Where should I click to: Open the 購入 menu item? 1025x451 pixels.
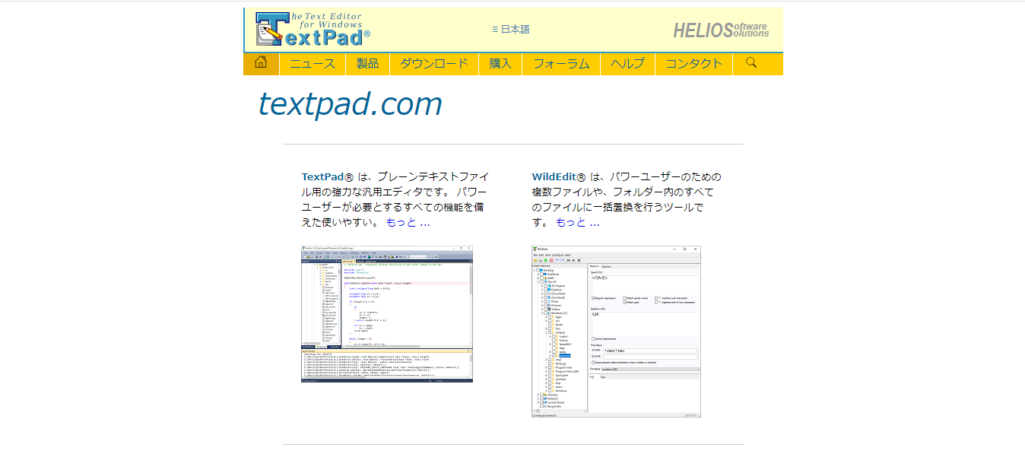tap(501, 63)
